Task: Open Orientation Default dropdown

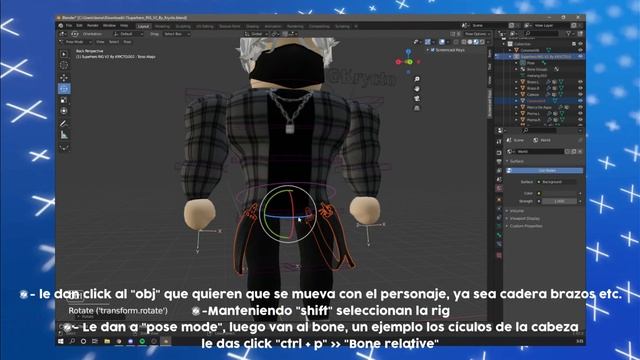Action: pos(128,34)
